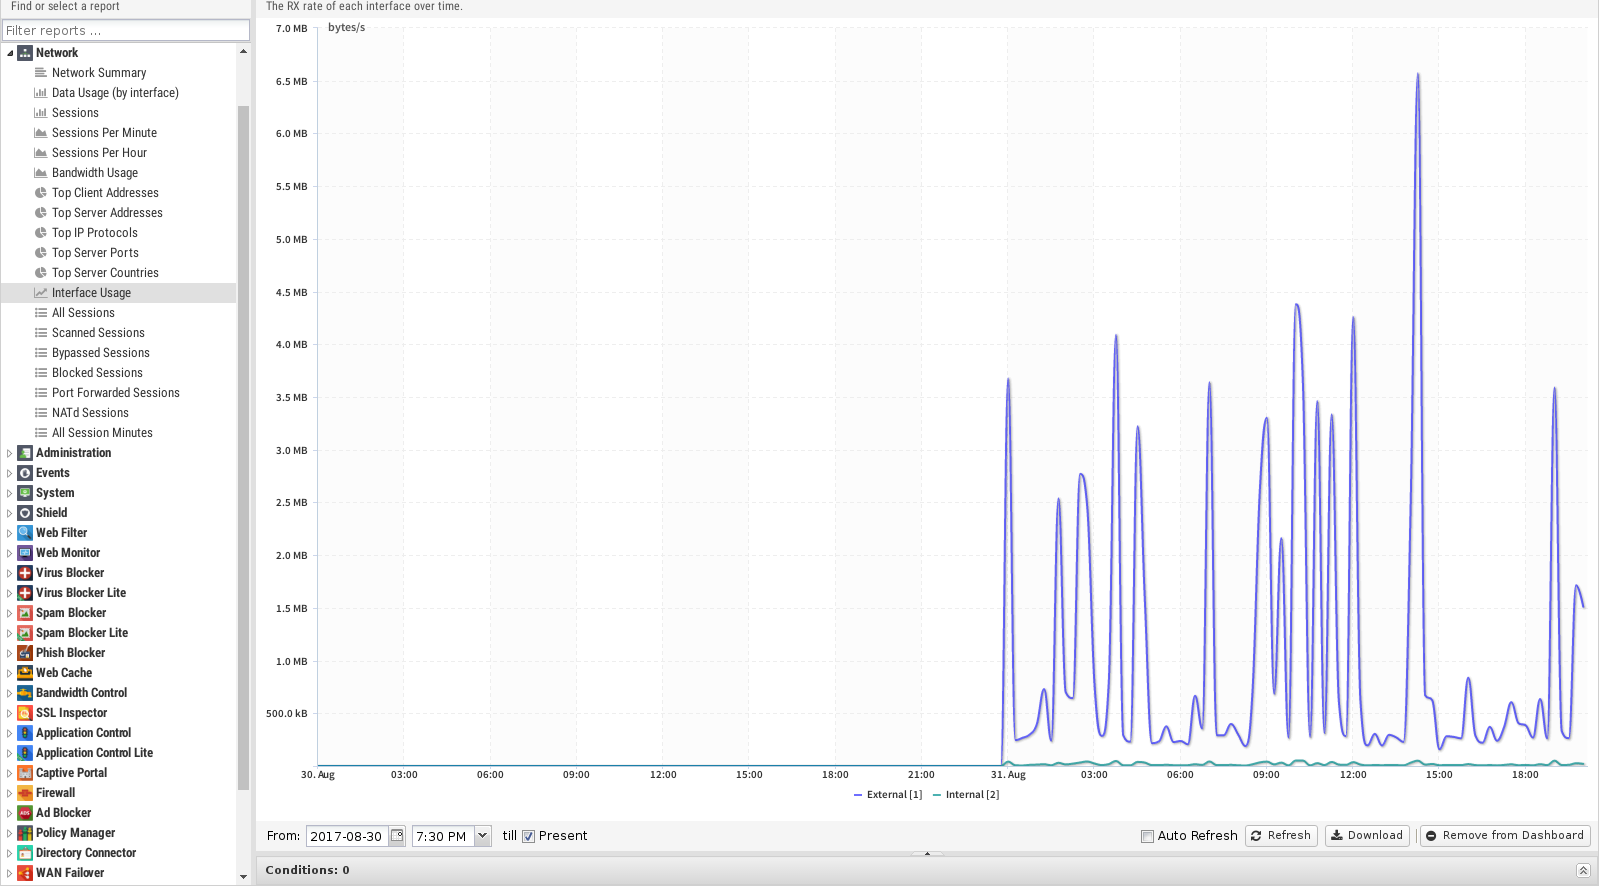
Task: Click the Shield app icon
Action: [25, 513]
